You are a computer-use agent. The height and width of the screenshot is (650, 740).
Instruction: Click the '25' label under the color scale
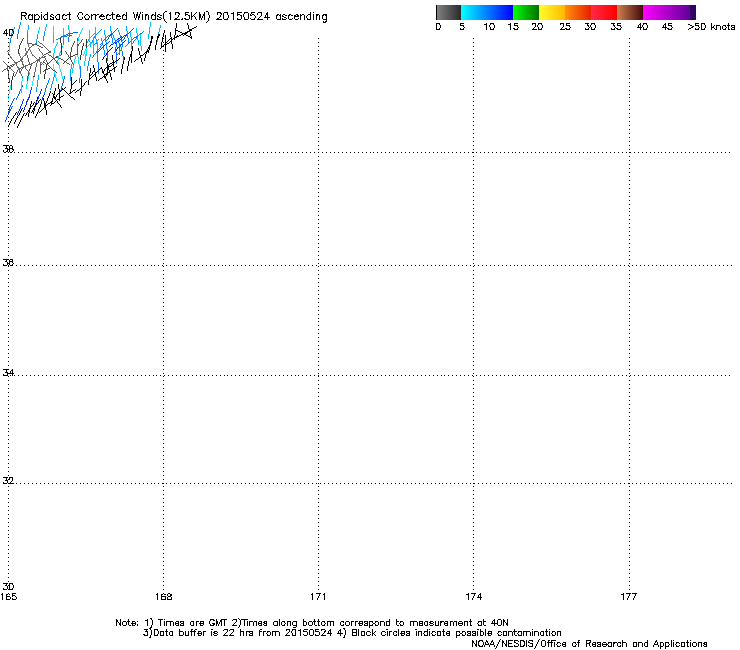[x=565, y=27]
